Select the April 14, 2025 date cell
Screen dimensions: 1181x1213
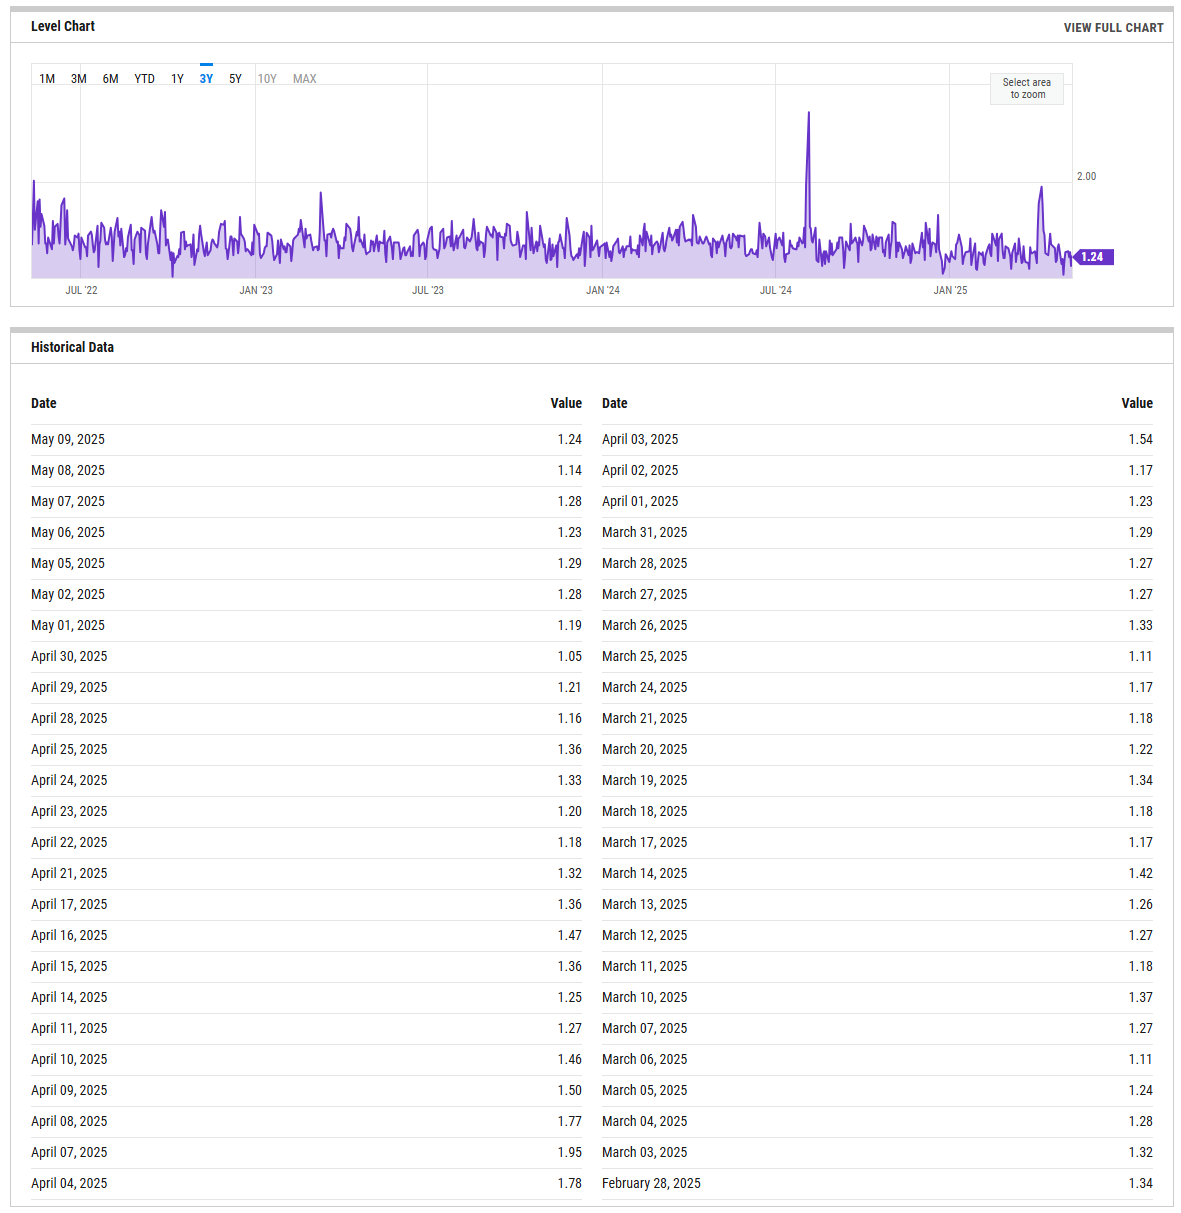tap(69, 997)
